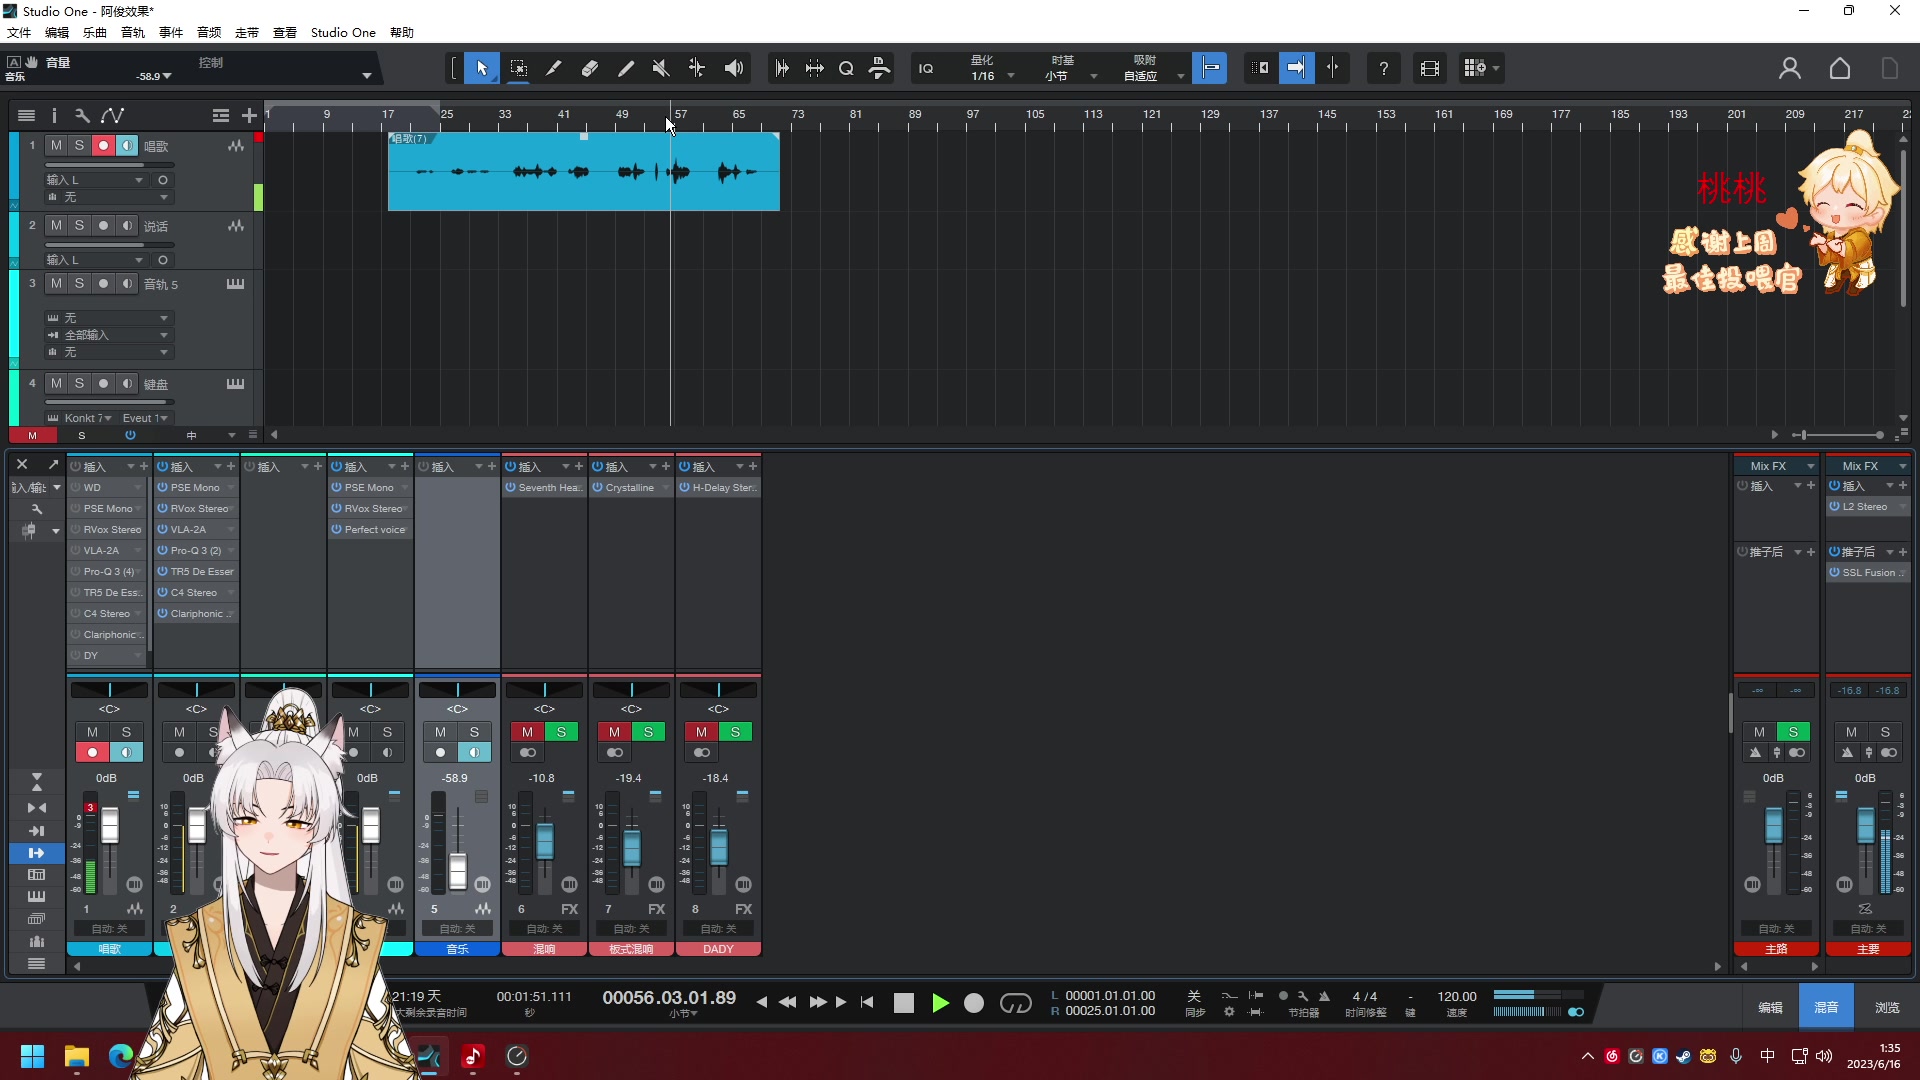Open the 浏览 browser view button

(x=1887, y=1007)
